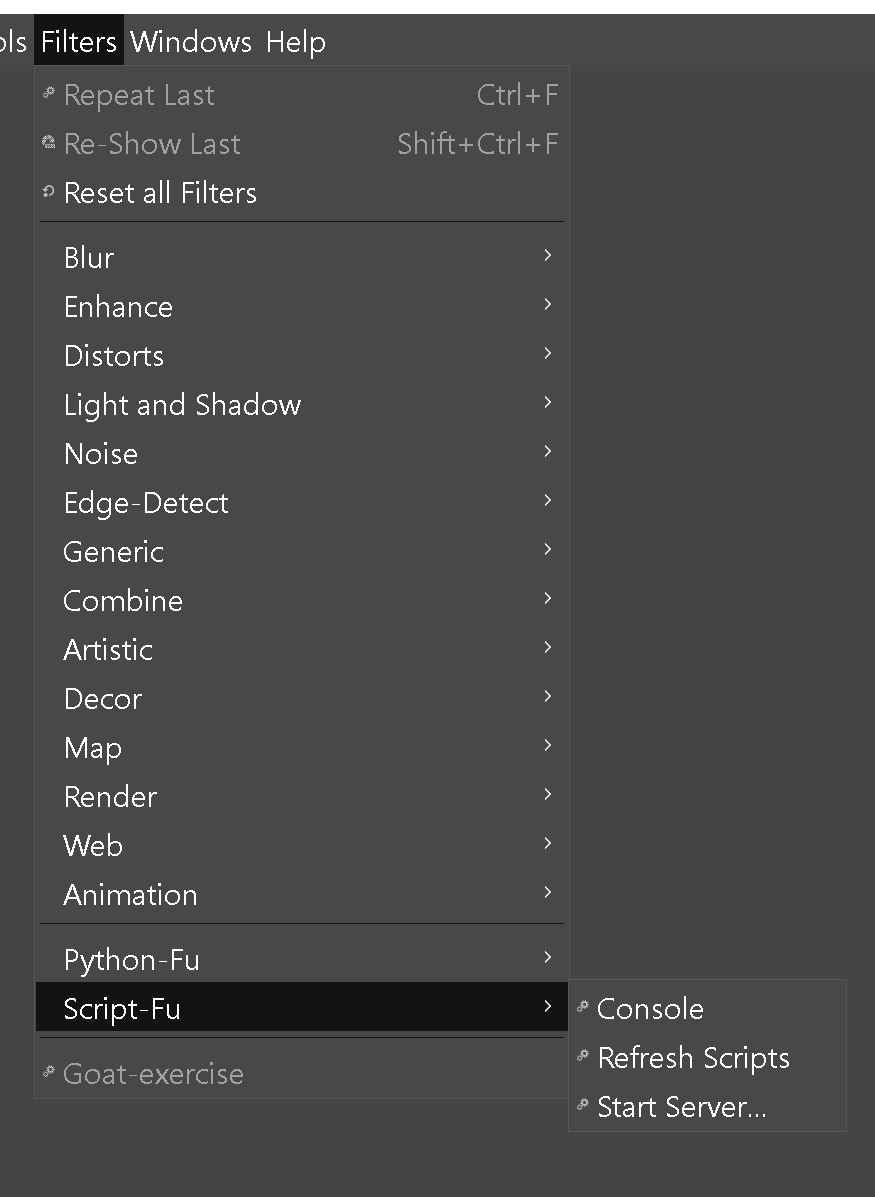
Task: Open the Enhance filters submenu
Action: (118, 307)
